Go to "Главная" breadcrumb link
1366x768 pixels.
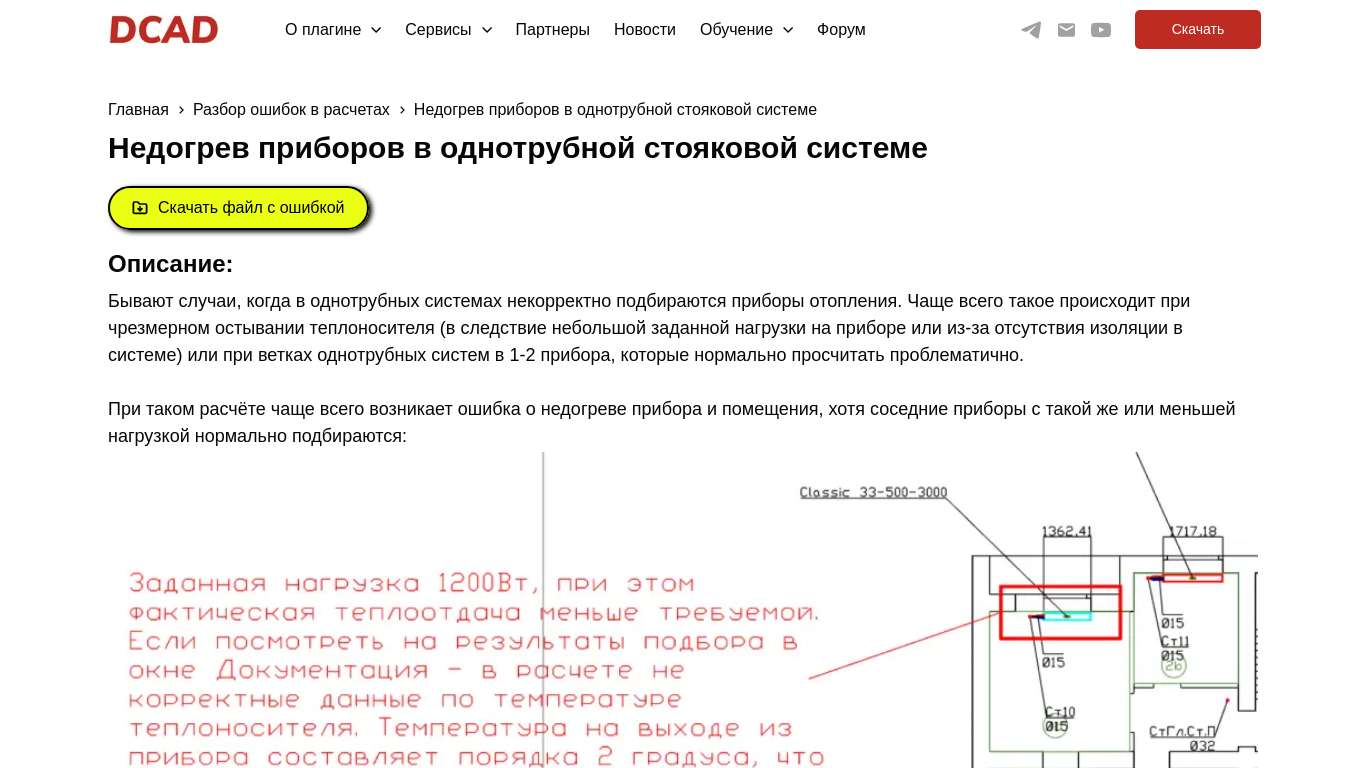pos(138,109)
